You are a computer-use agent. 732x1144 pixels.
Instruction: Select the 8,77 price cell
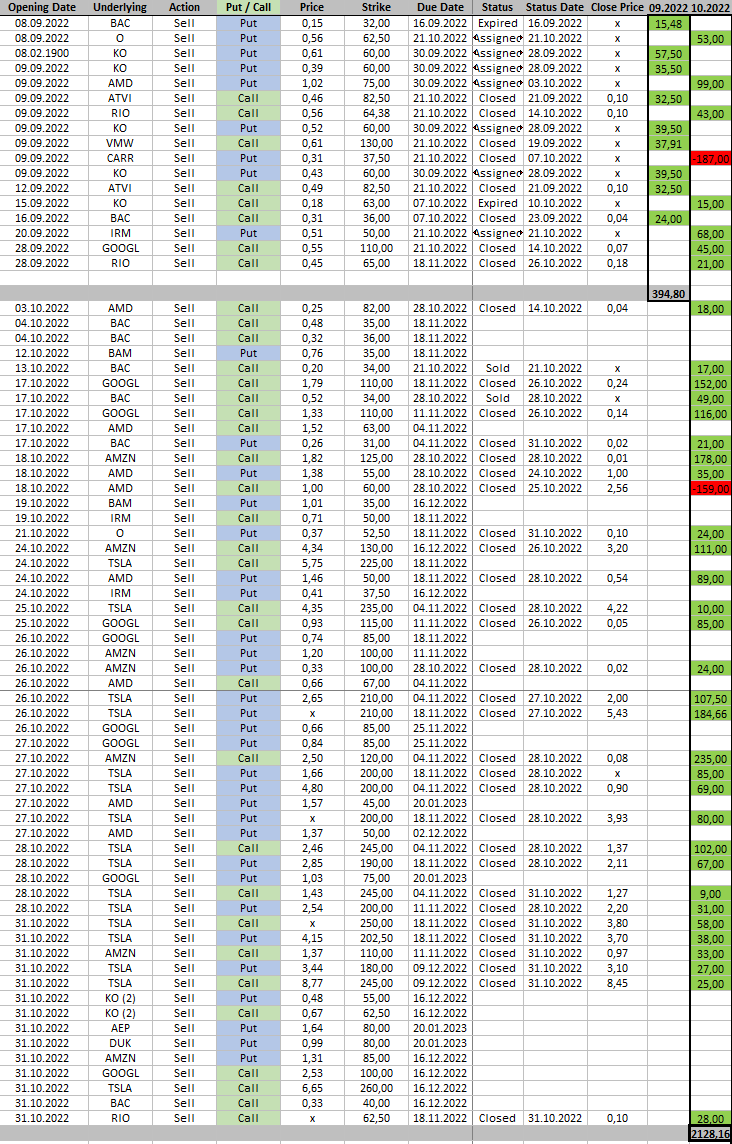point(312,983)
